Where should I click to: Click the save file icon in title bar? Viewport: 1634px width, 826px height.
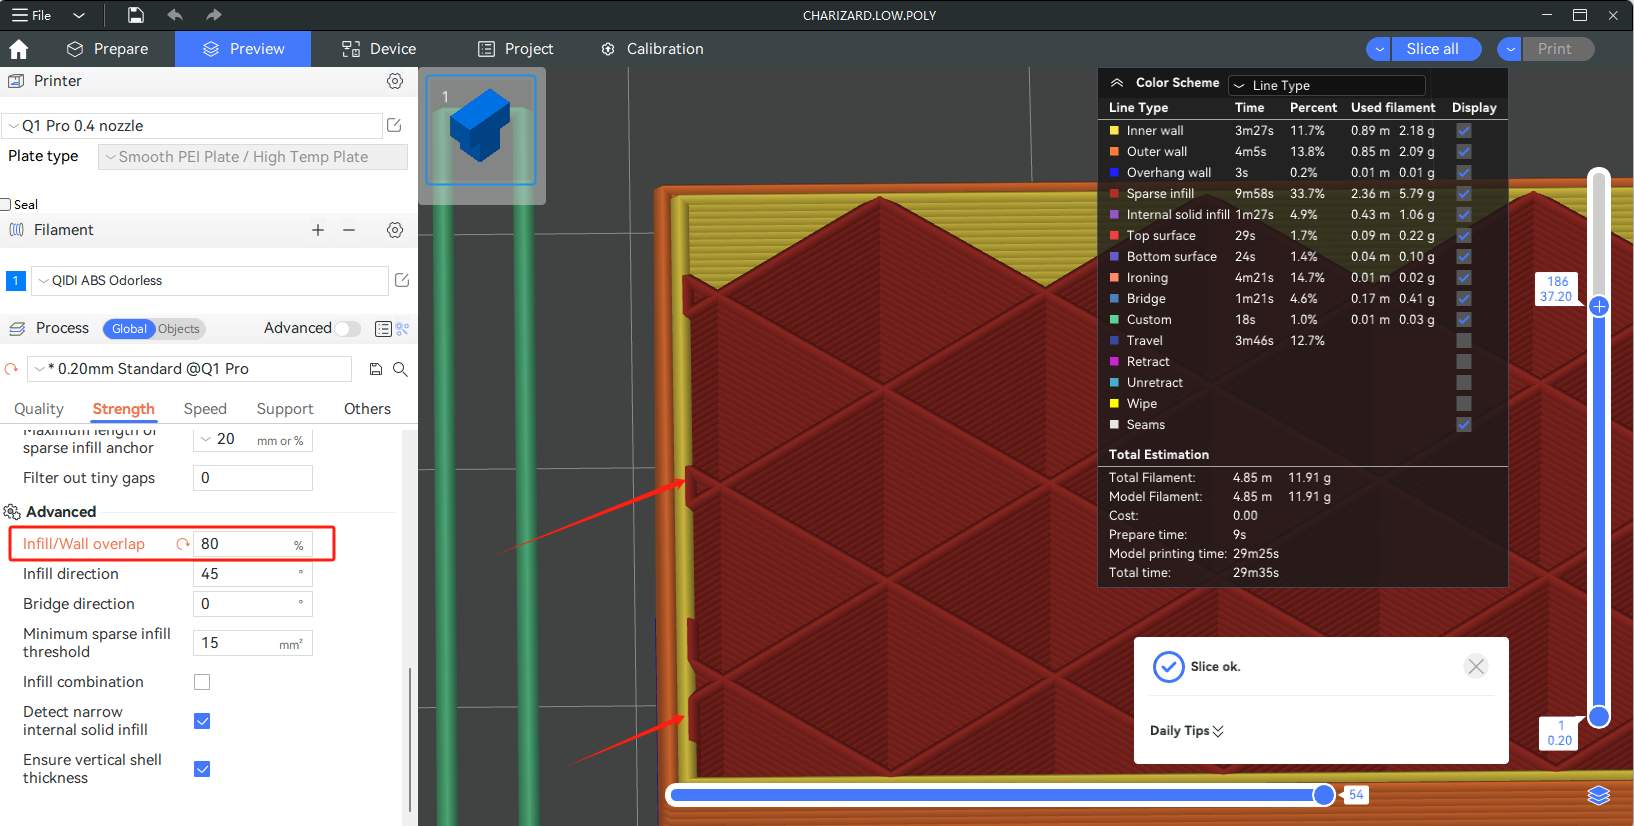coord(136,15)
